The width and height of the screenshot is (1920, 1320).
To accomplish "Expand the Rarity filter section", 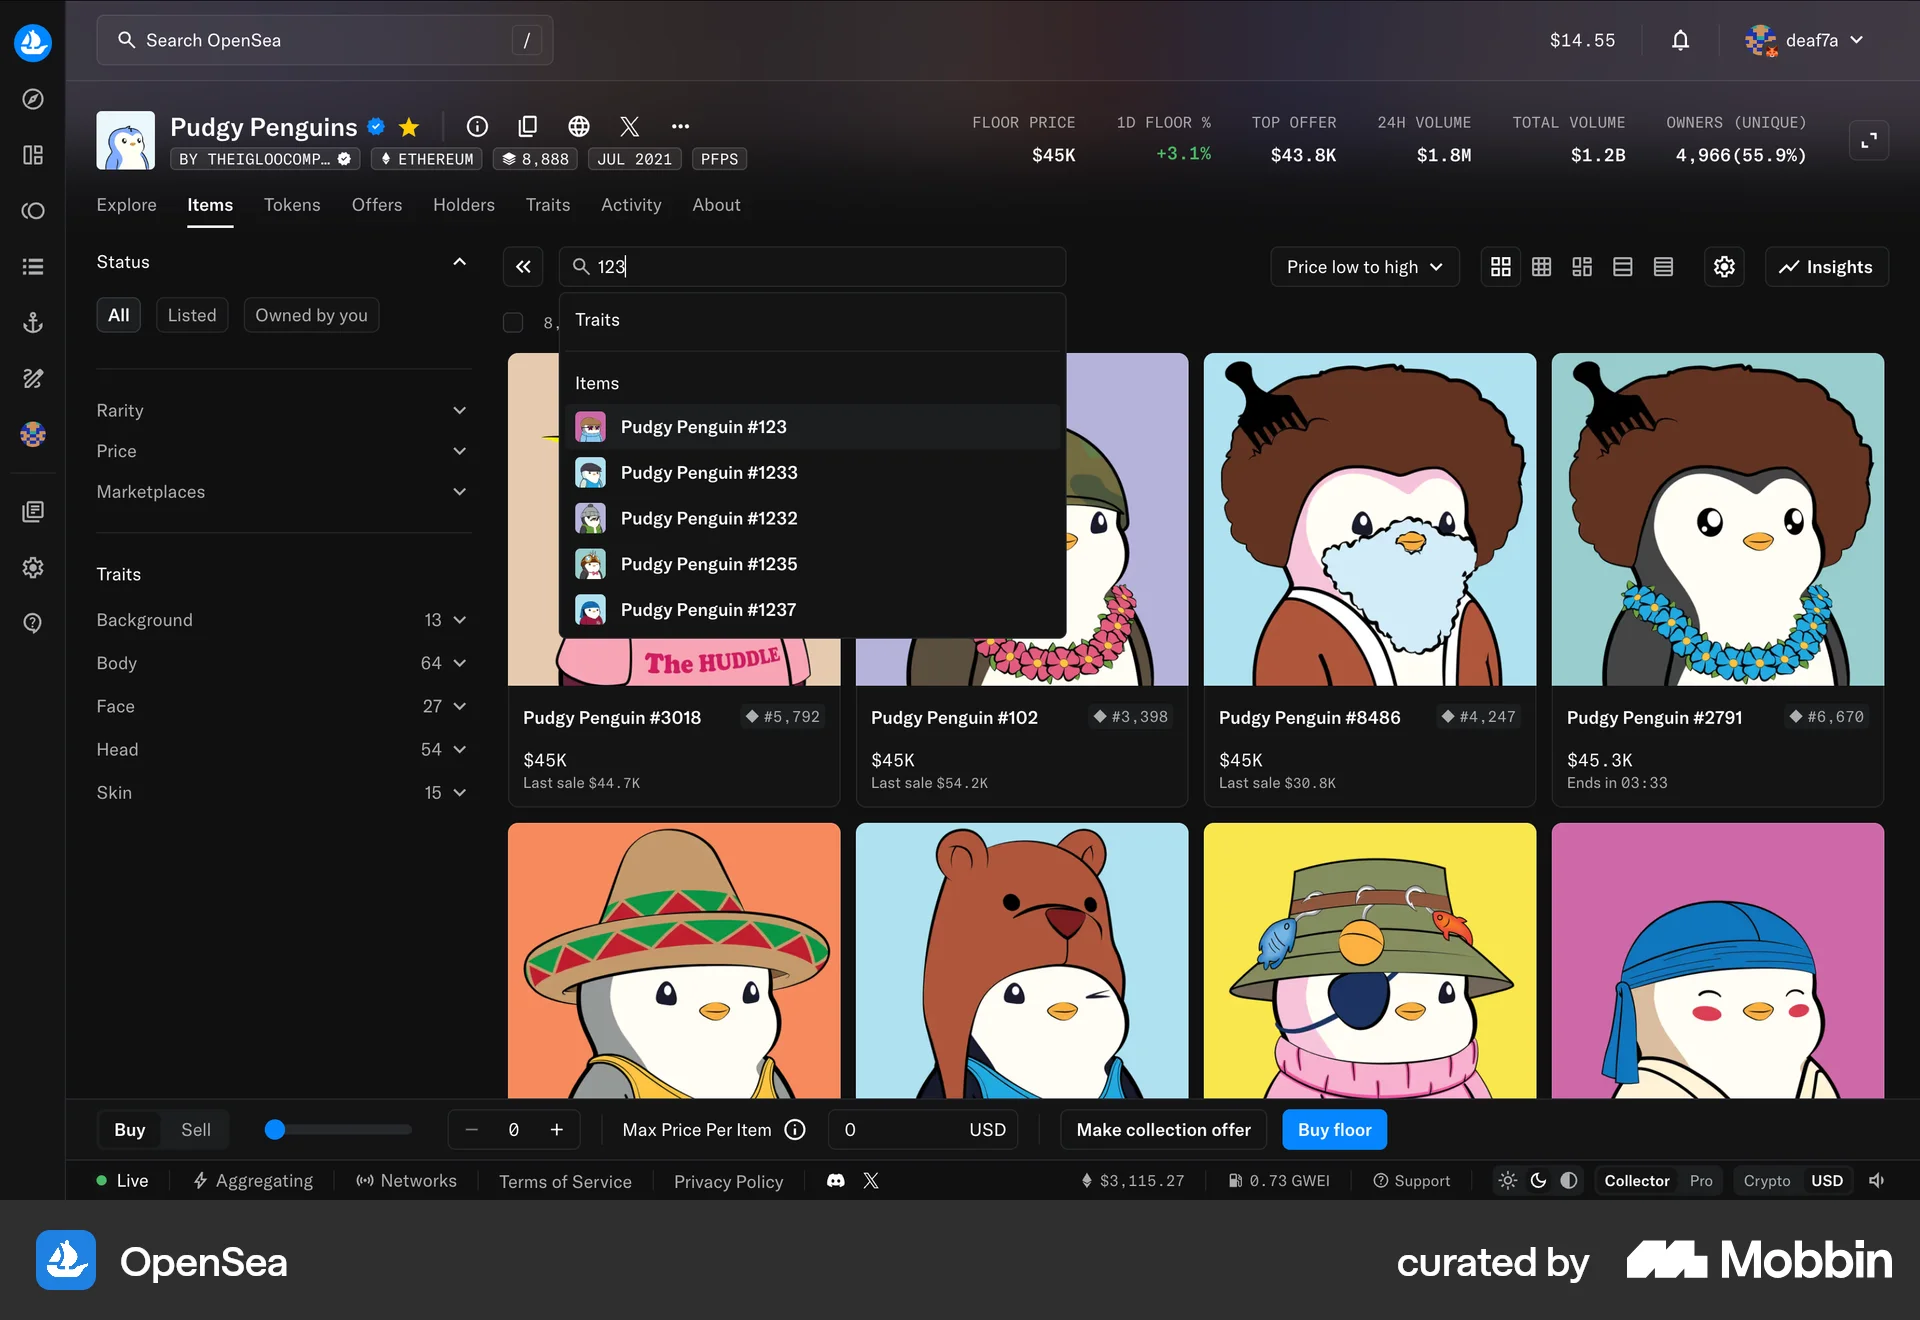I will tap(280, 411).
